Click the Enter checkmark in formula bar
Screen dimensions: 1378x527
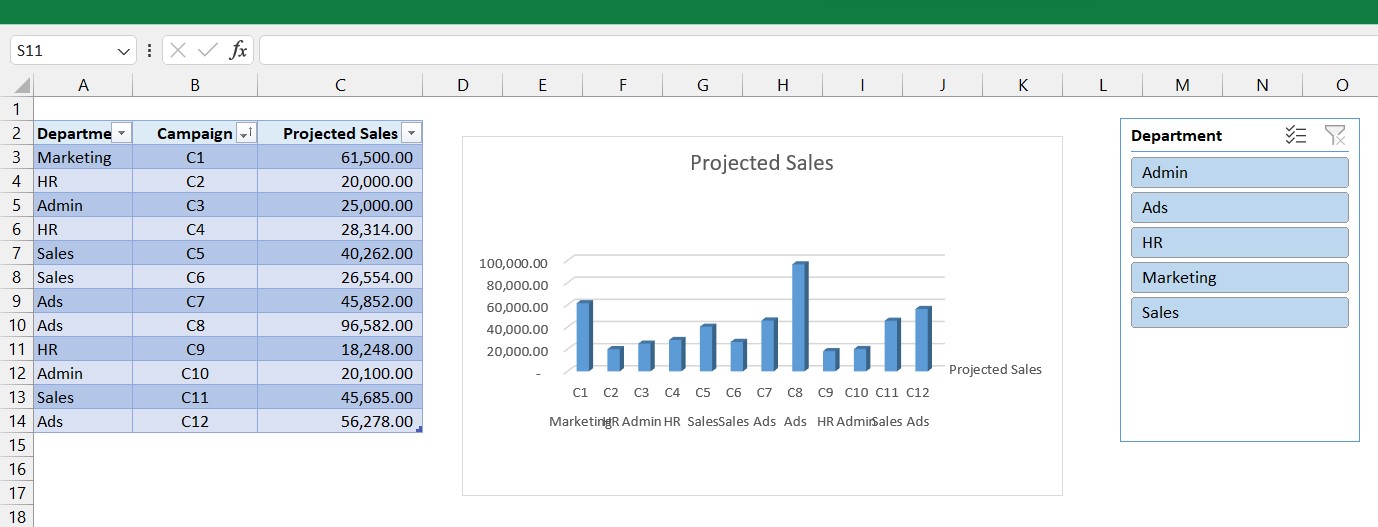pos(208,50)
